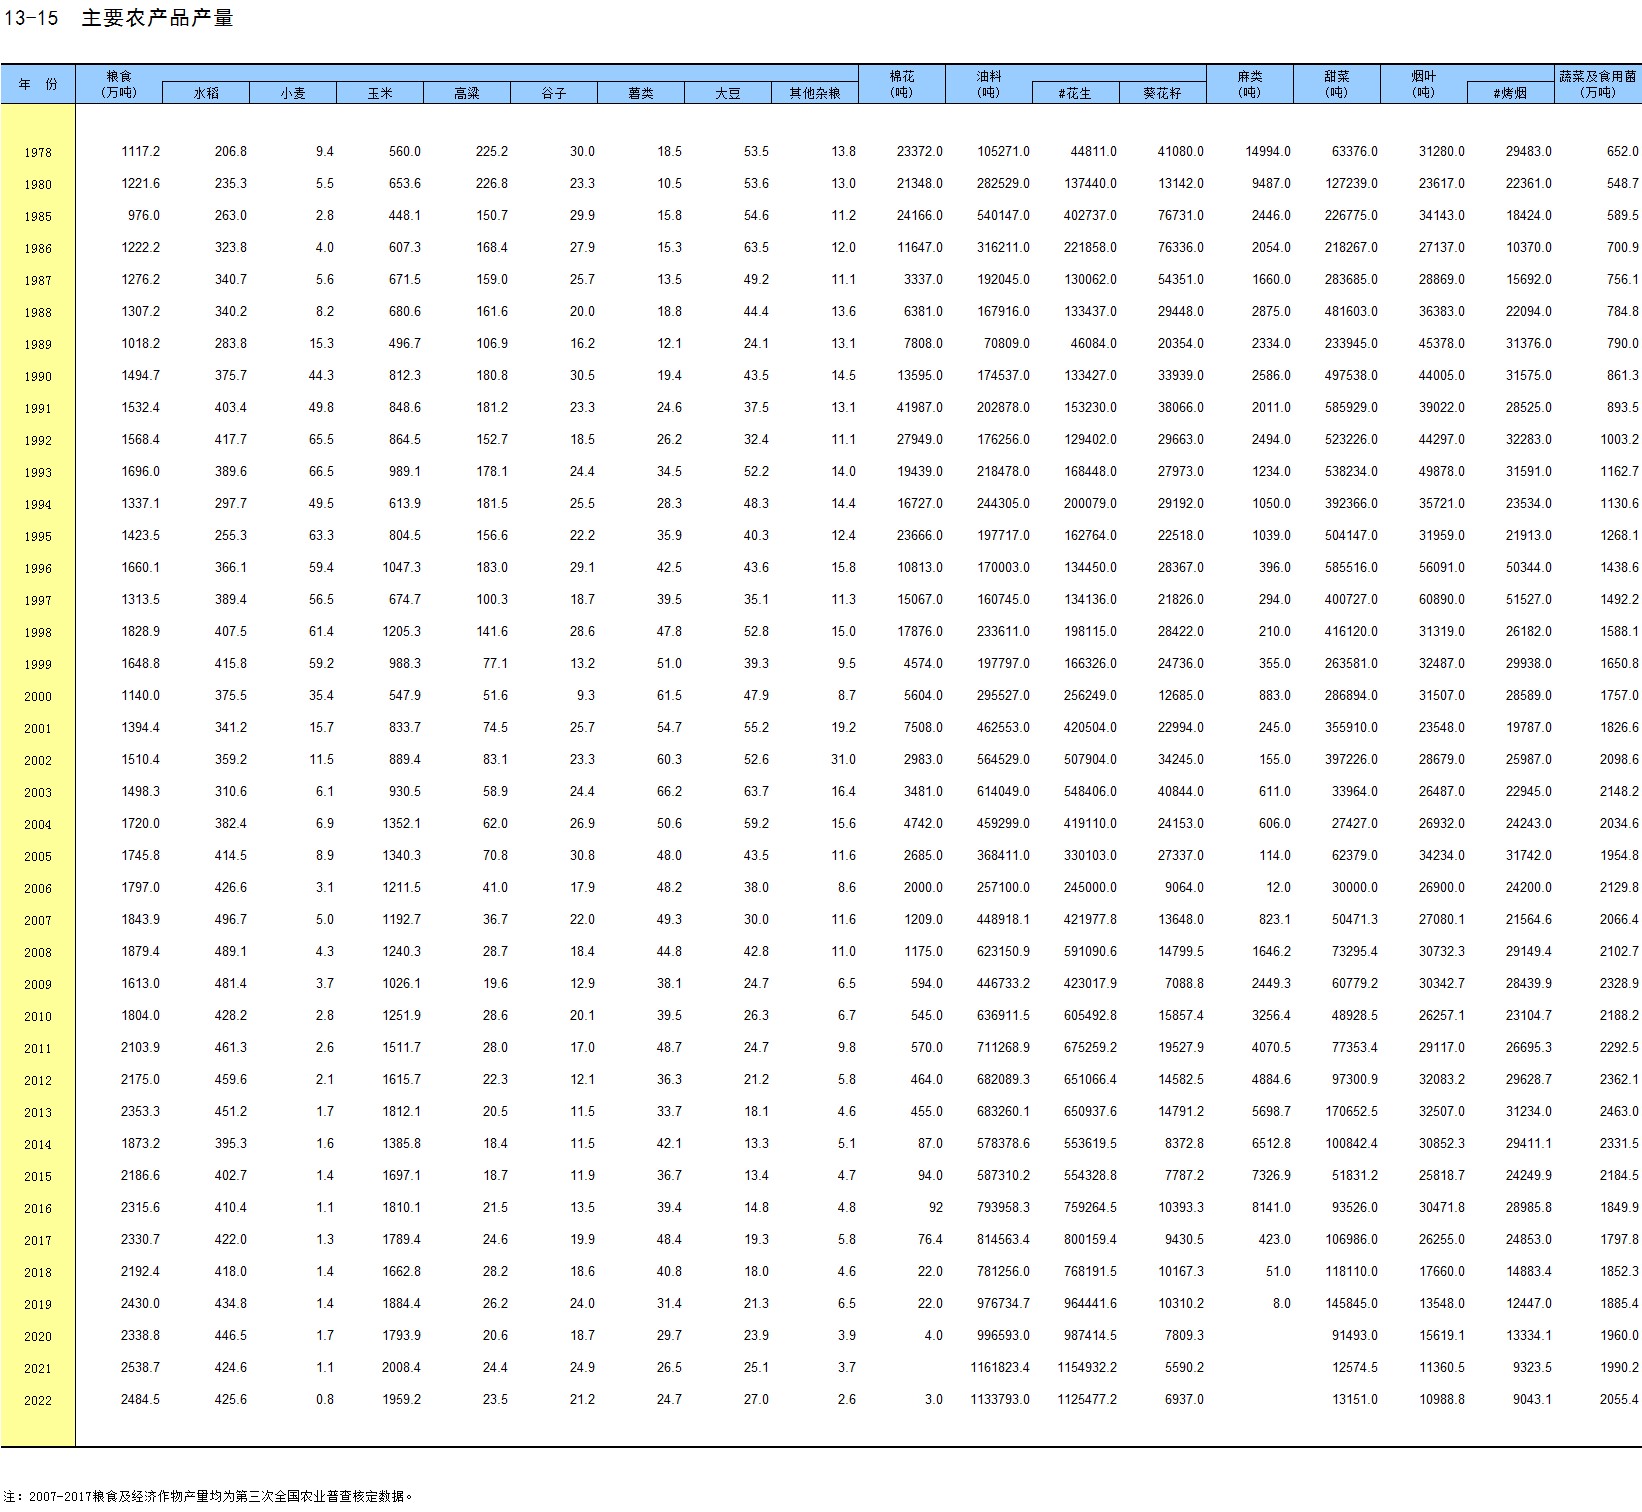Click the year 1996 row label

point(38,569)
